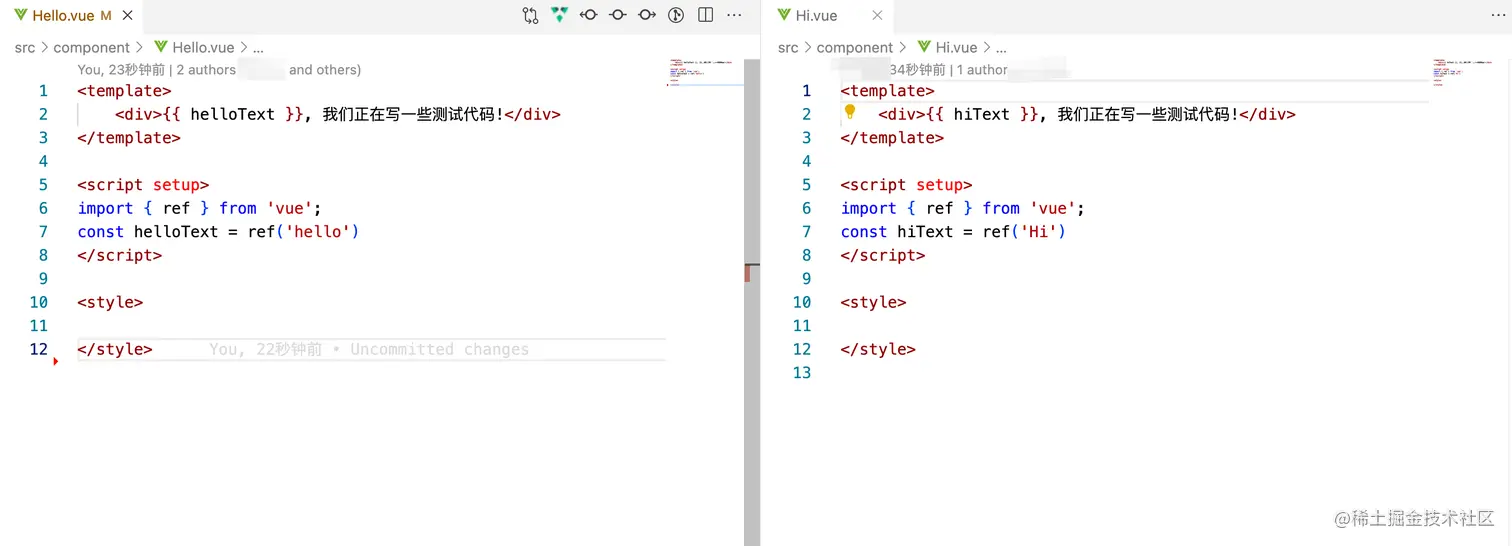The height and width of the screenshot is (546, 1512).
Task: Click the Hello.vue minimap preview
Action: 704,73
